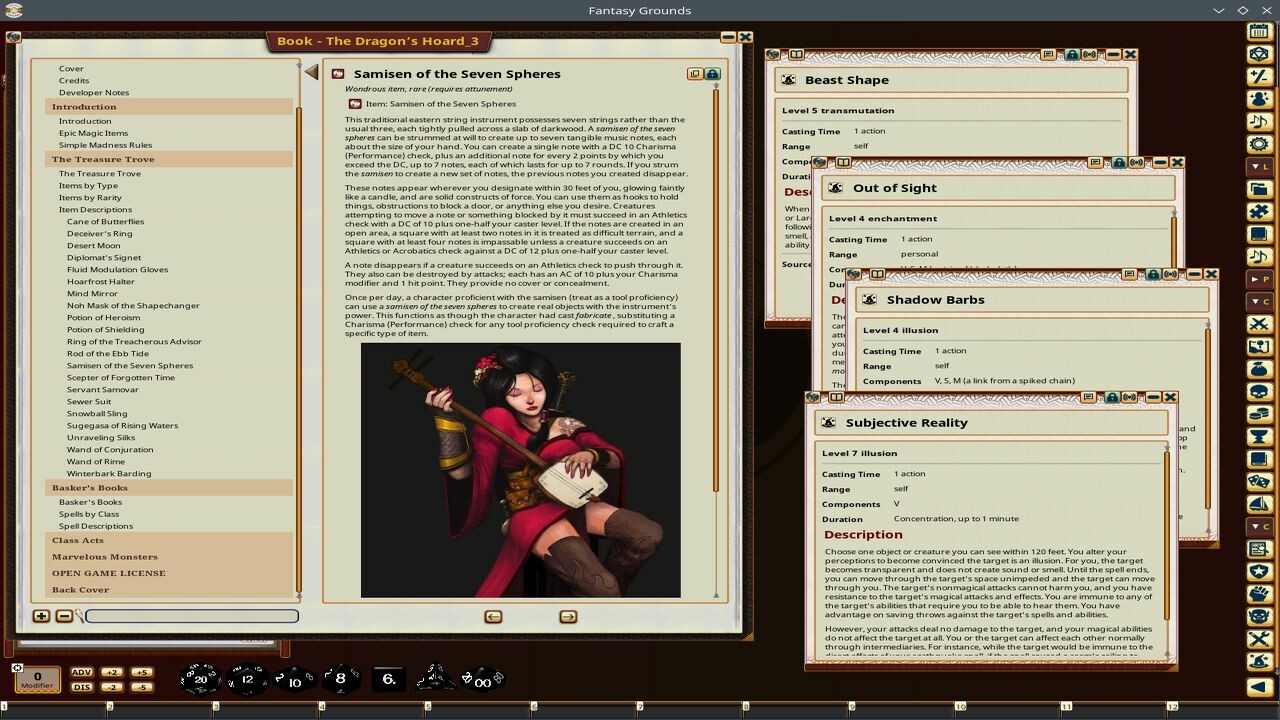Click the chat bubble icon on Beast Shape's title bar

pyautogui.click(x=1047, y=55)
